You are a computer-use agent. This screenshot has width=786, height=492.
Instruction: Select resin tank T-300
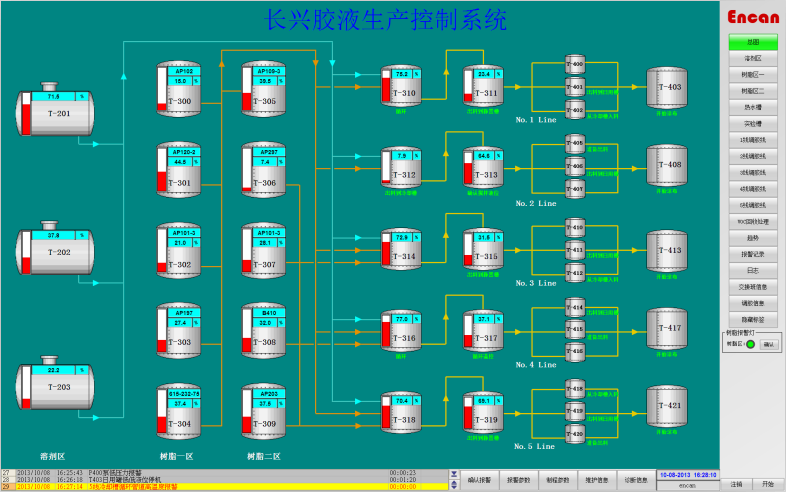178,89
